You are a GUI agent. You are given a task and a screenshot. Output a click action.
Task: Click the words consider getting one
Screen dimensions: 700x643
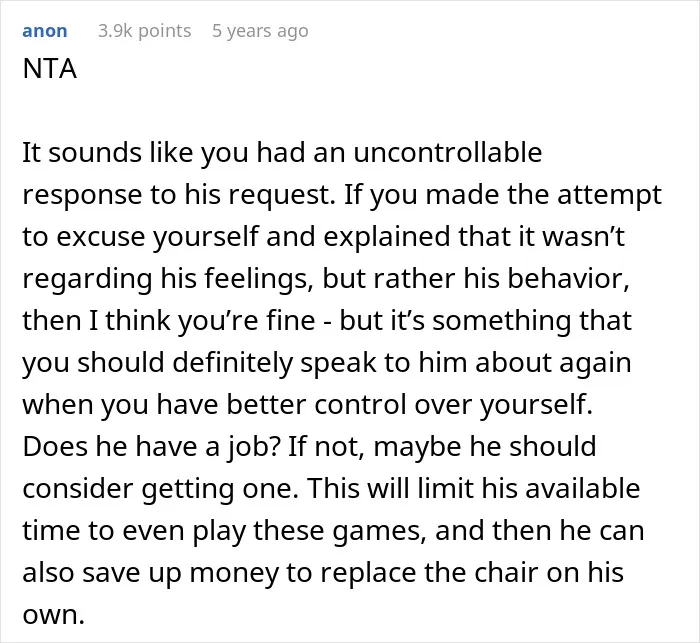coord(160,489)
